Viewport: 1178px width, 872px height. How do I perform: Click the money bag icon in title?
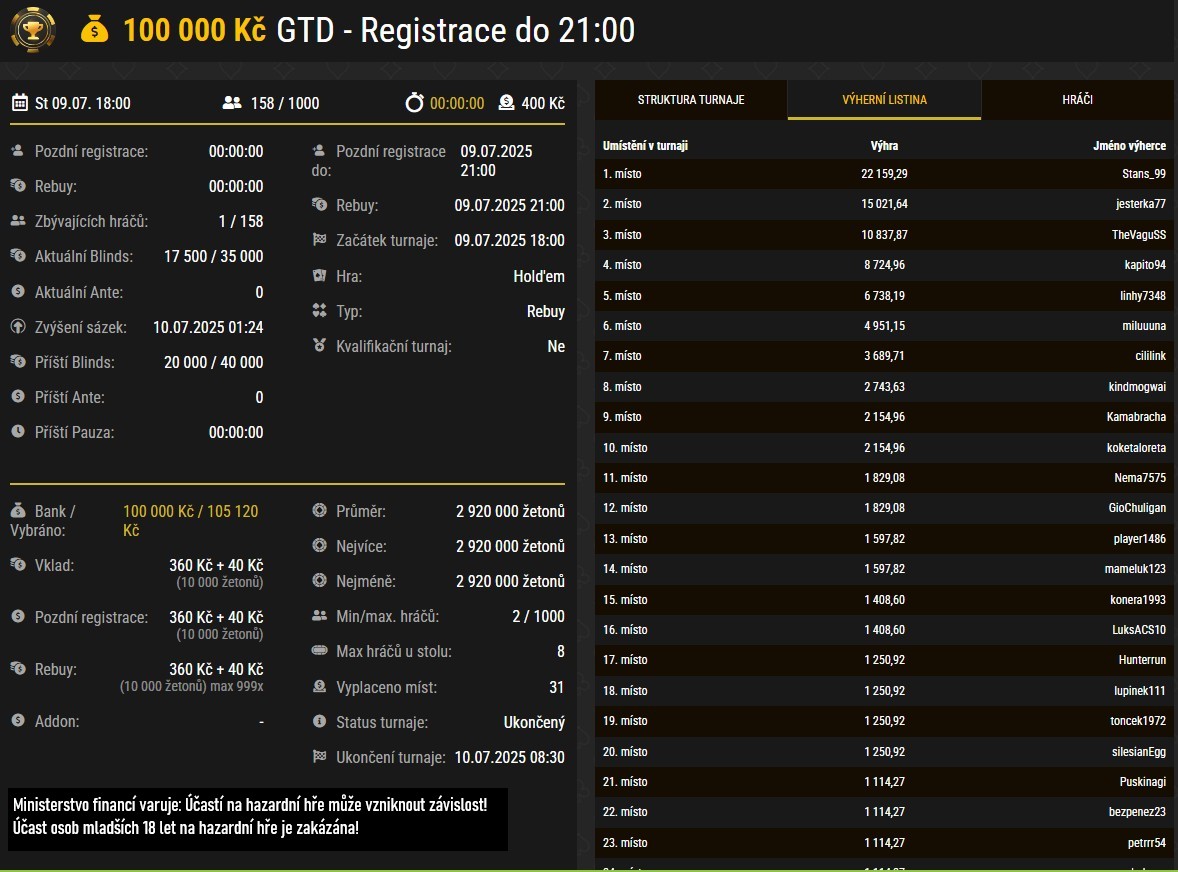coord(94,30)
